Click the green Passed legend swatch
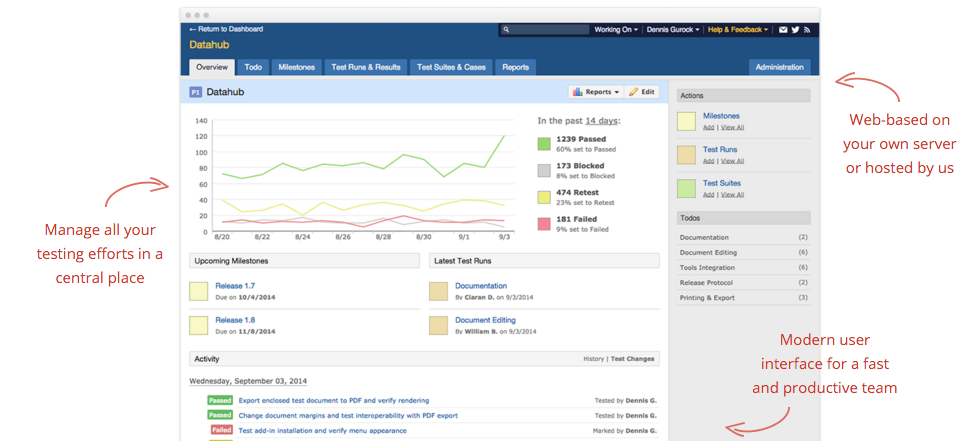The height and width of the screenshot is (441, 959). click(544, 144)
